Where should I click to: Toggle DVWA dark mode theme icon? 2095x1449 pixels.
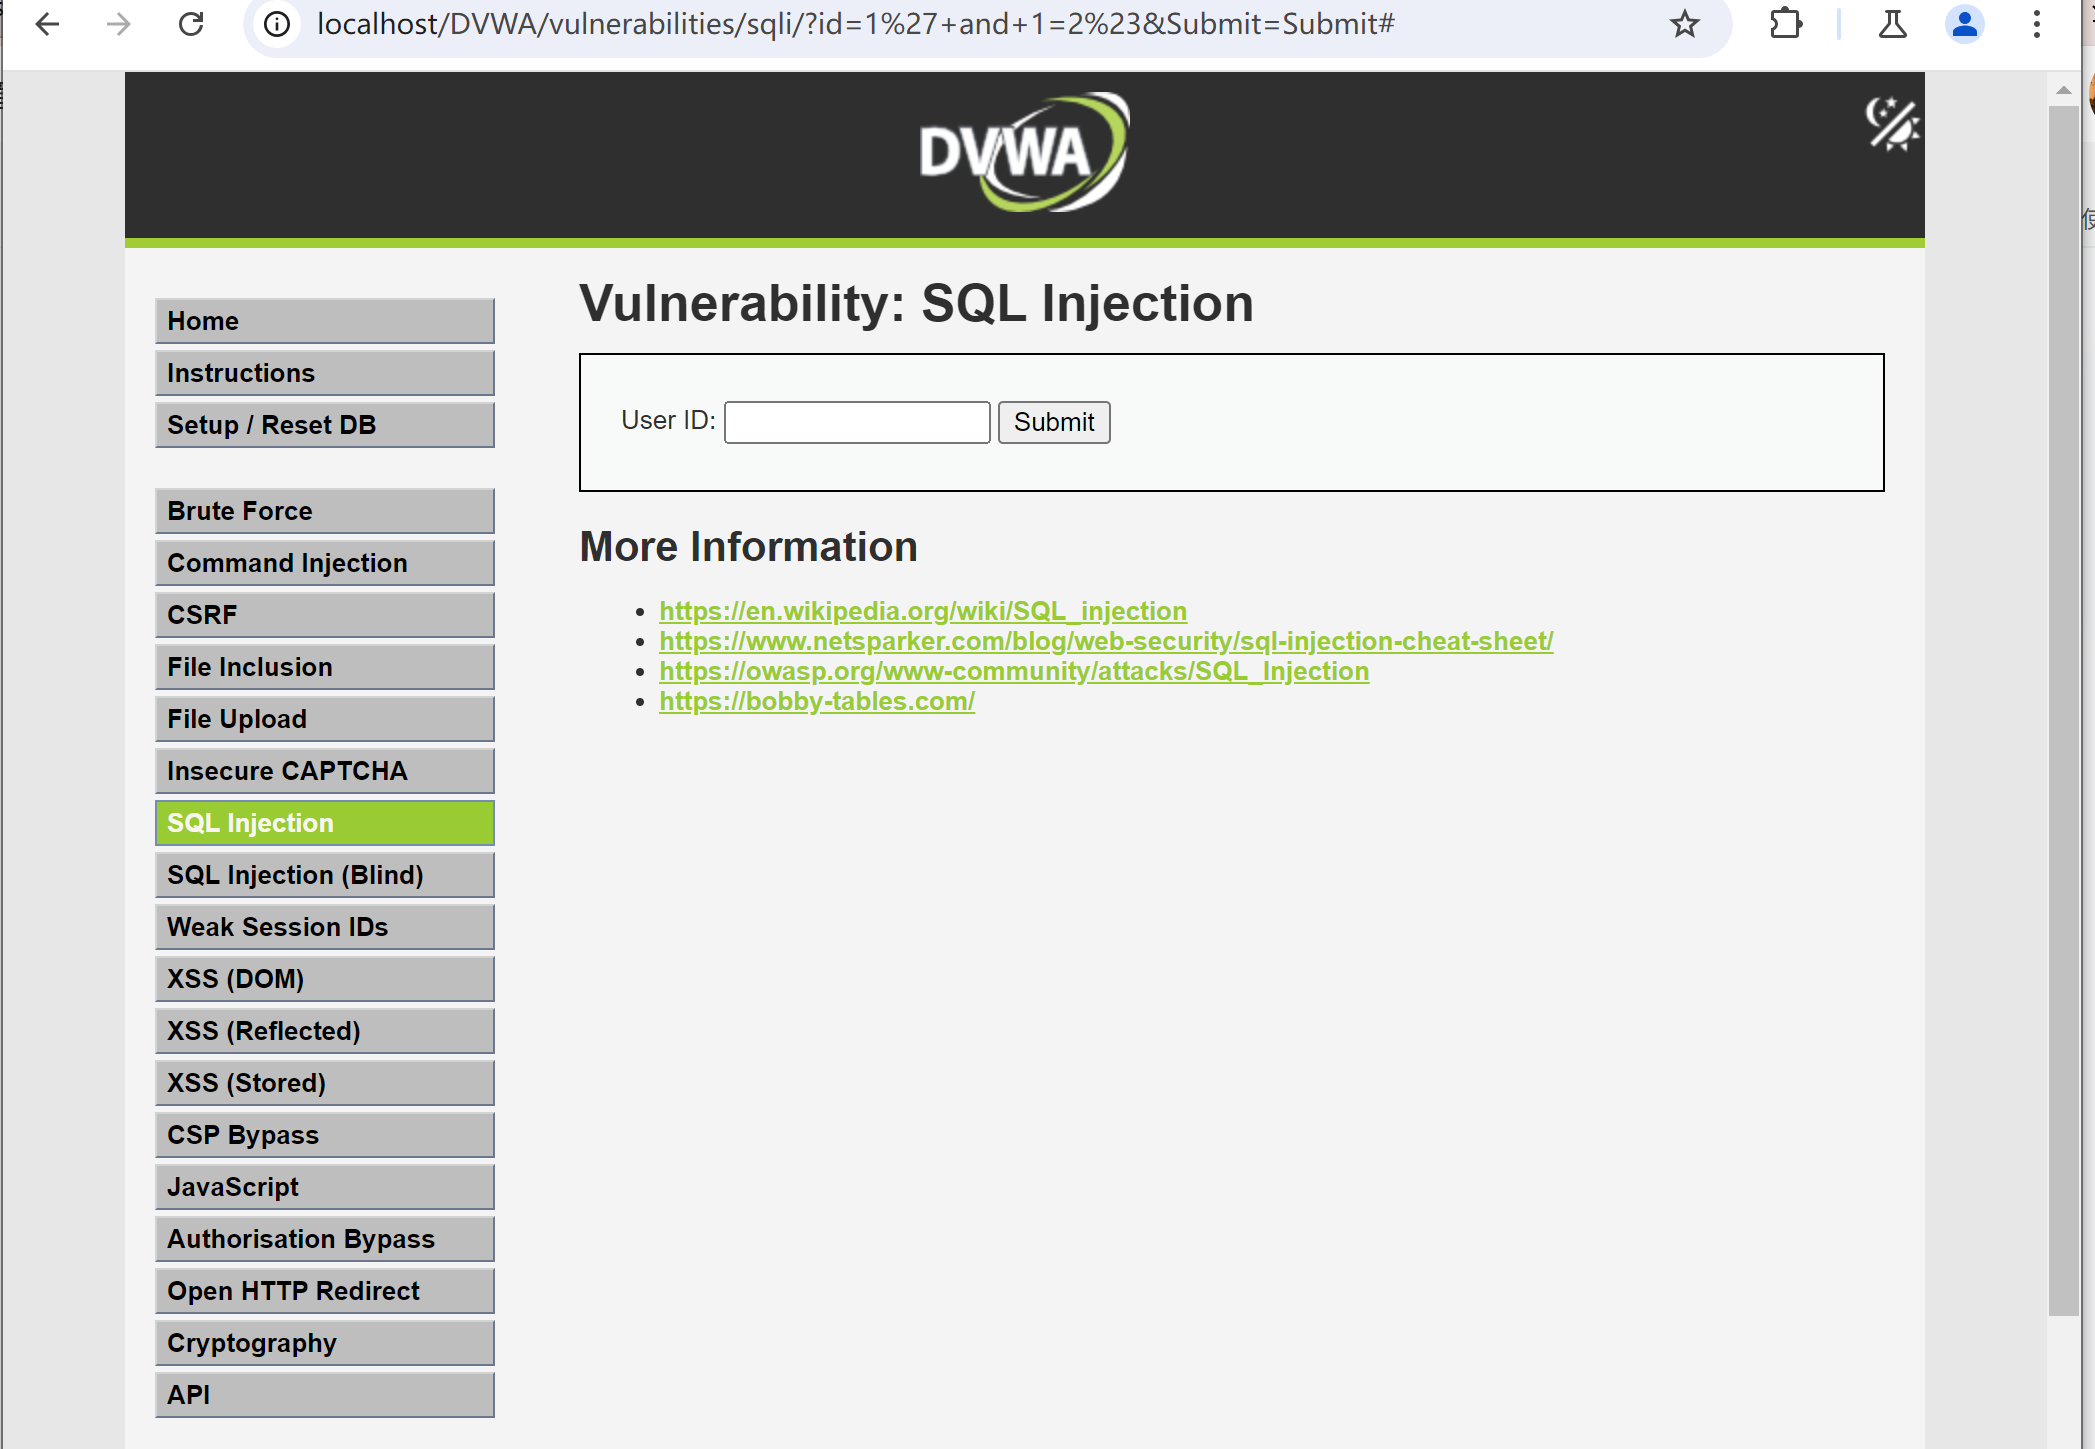pos(1890,125)
